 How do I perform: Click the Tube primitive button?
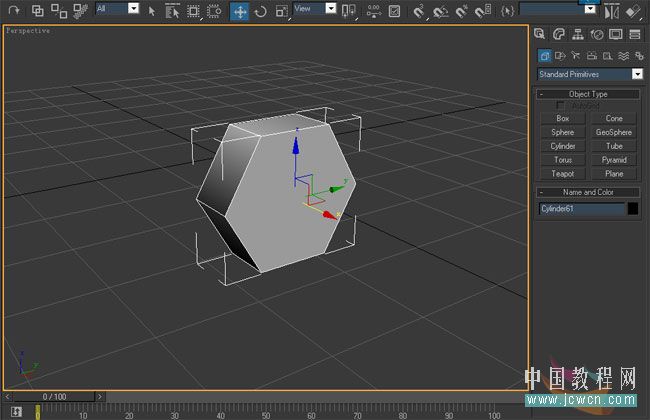pyautogui.click(x=614, y=146)
